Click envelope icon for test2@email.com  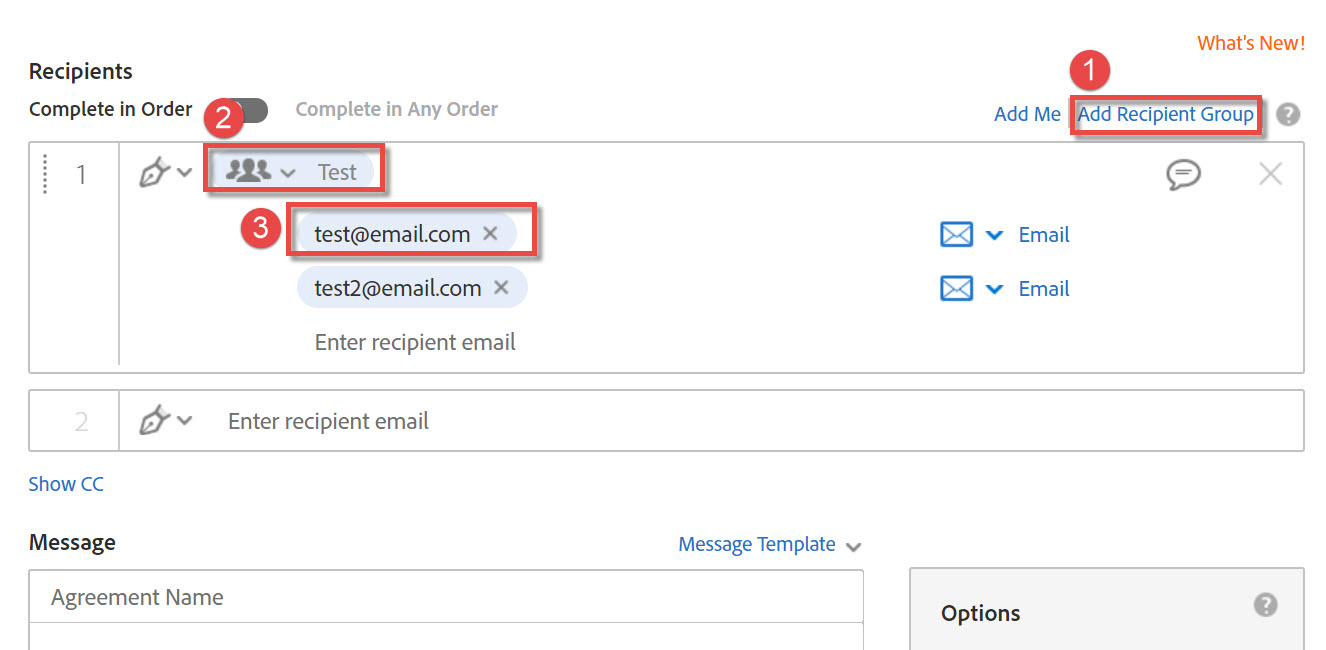957,289
